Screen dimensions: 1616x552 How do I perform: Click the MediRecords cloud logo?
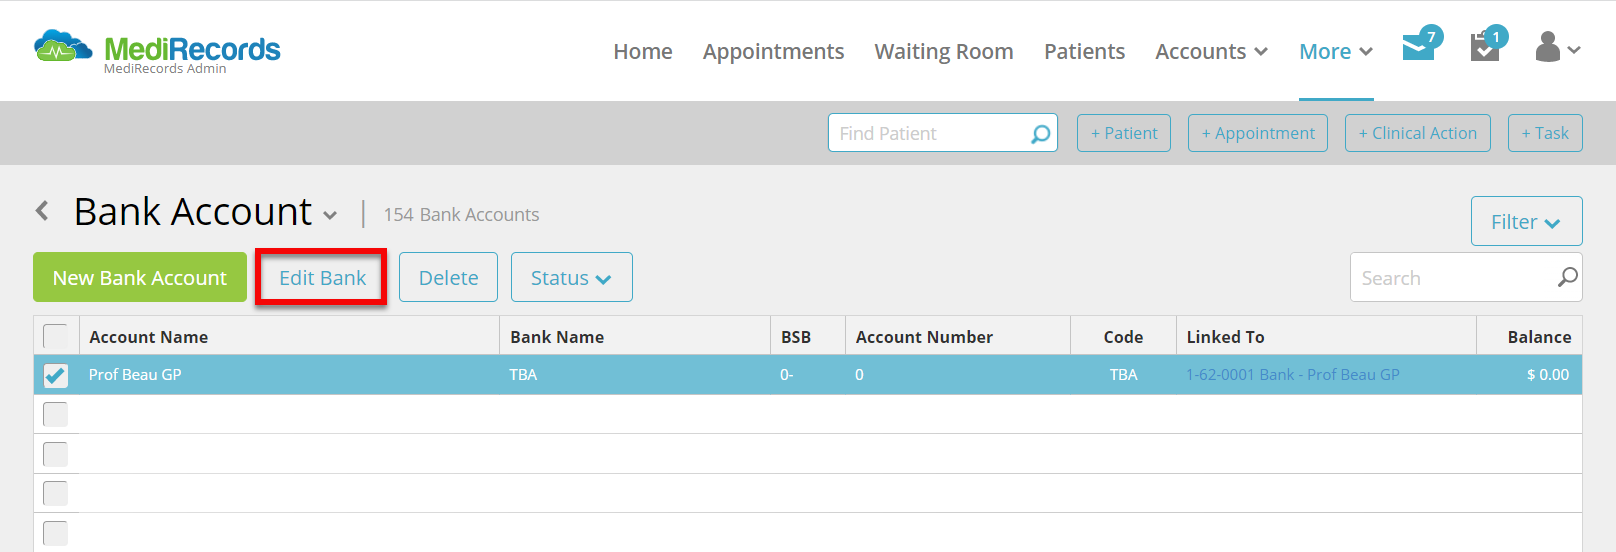[x=62, y=46]
